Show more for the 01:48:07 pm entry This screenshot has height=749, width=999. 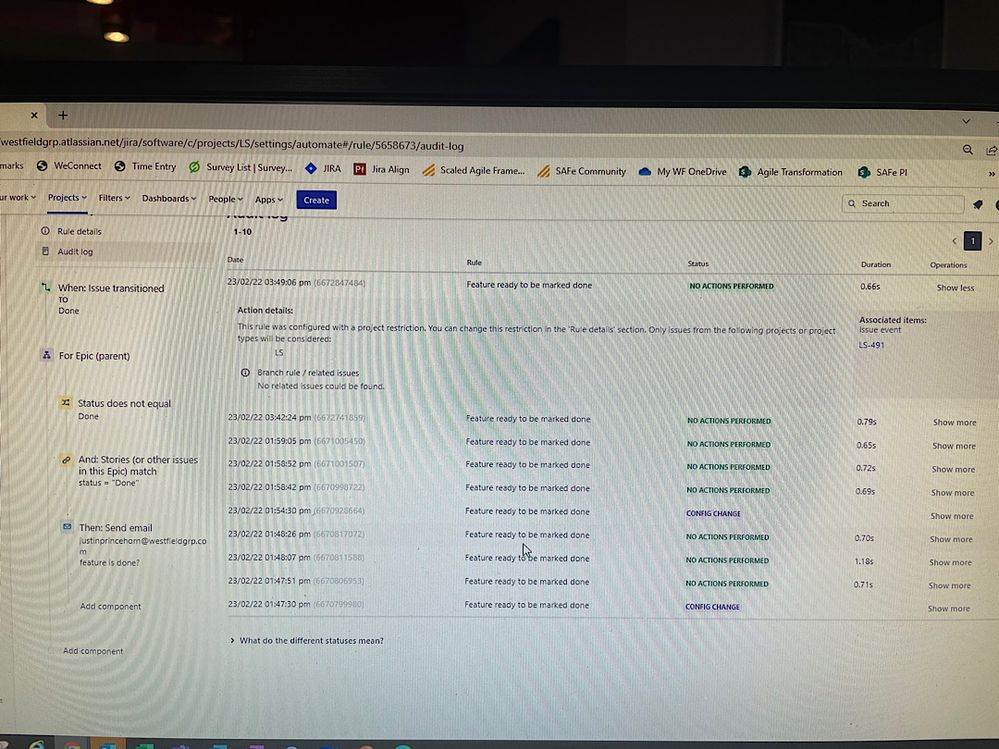pos(951,562)
